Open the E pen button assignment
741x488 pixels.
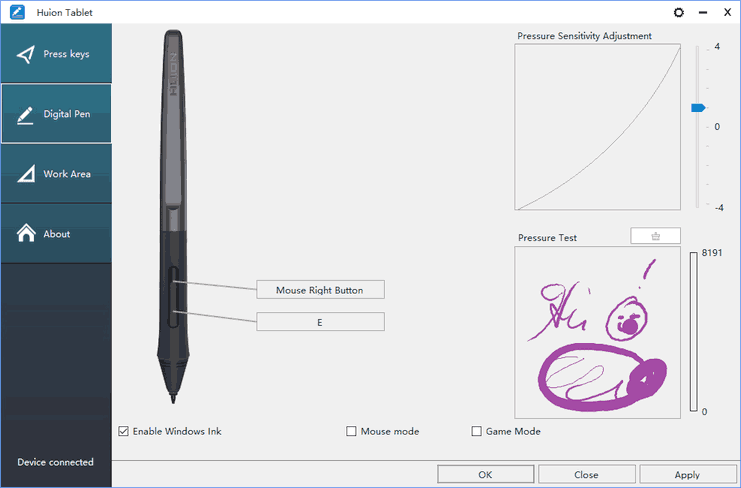[320, 322]
